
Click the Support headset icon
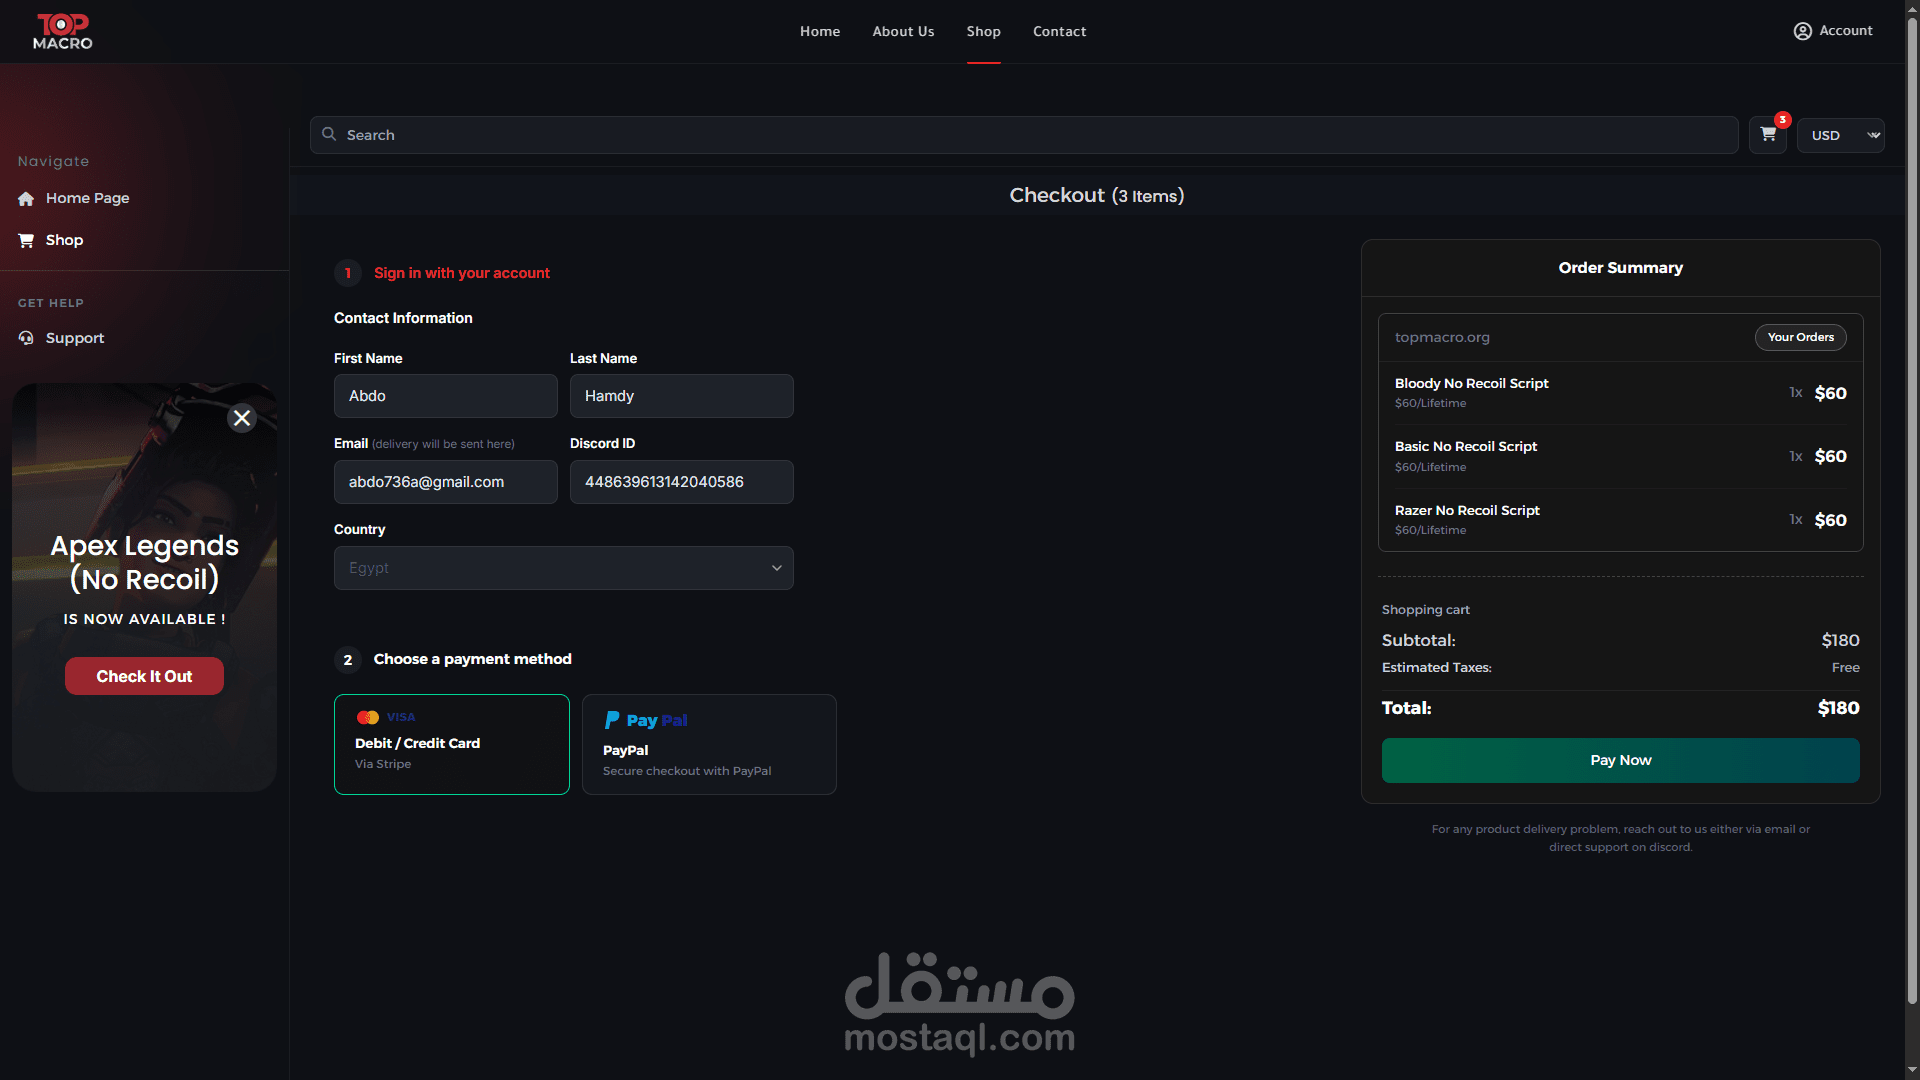pyautogui.click(x=26, y=338)
